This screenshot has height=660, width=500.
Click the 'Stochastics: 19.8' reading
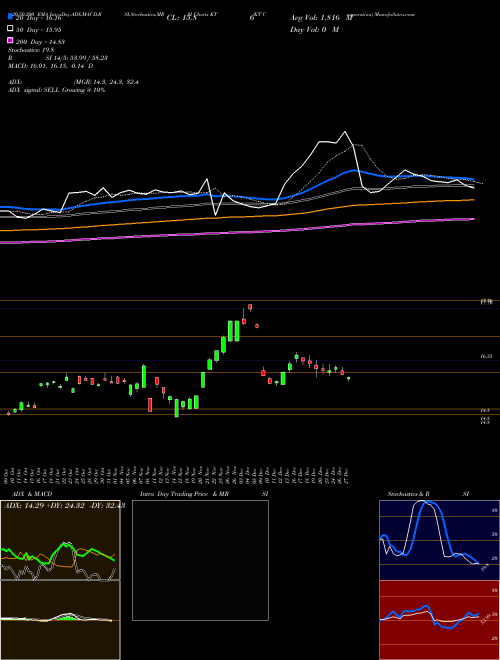(x=29, y=50)
